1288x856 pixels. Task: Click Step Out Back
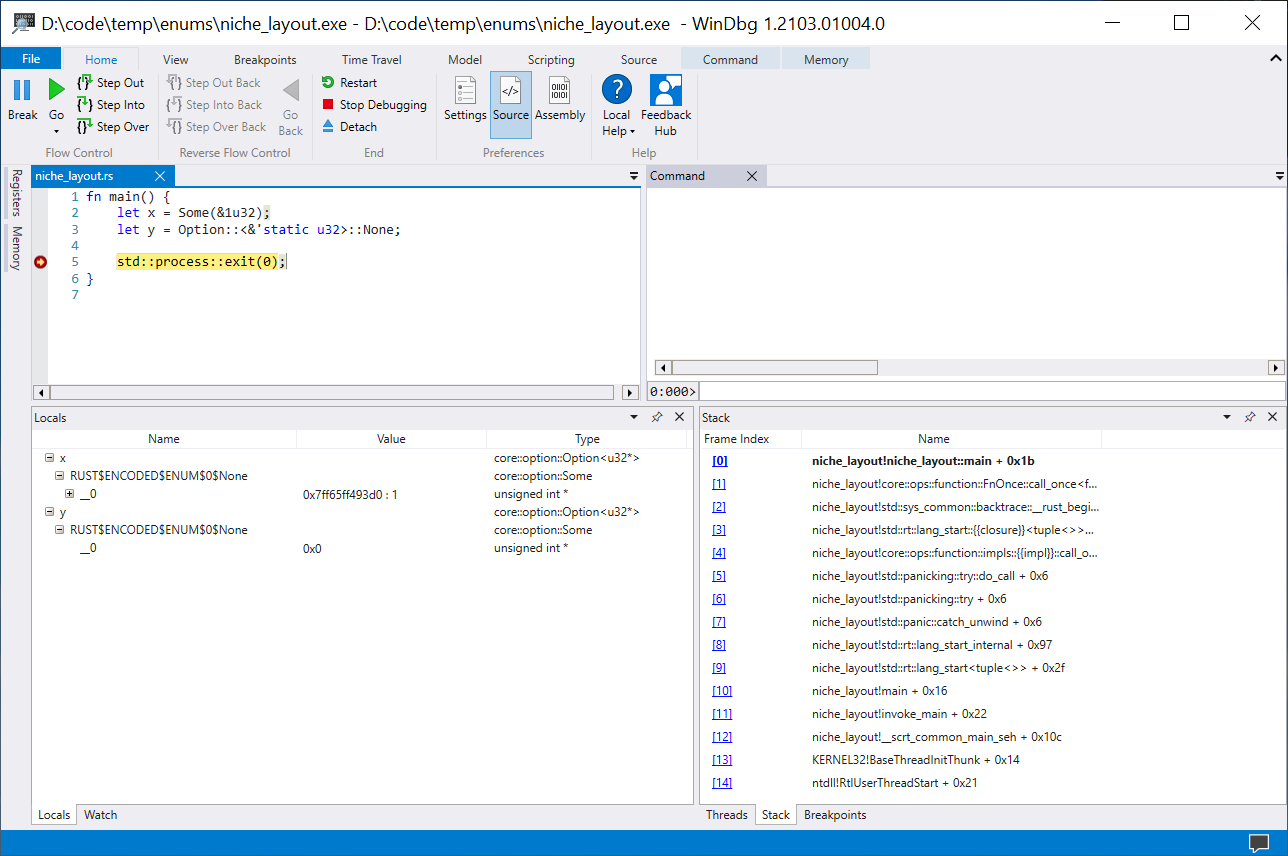point(213,83)
